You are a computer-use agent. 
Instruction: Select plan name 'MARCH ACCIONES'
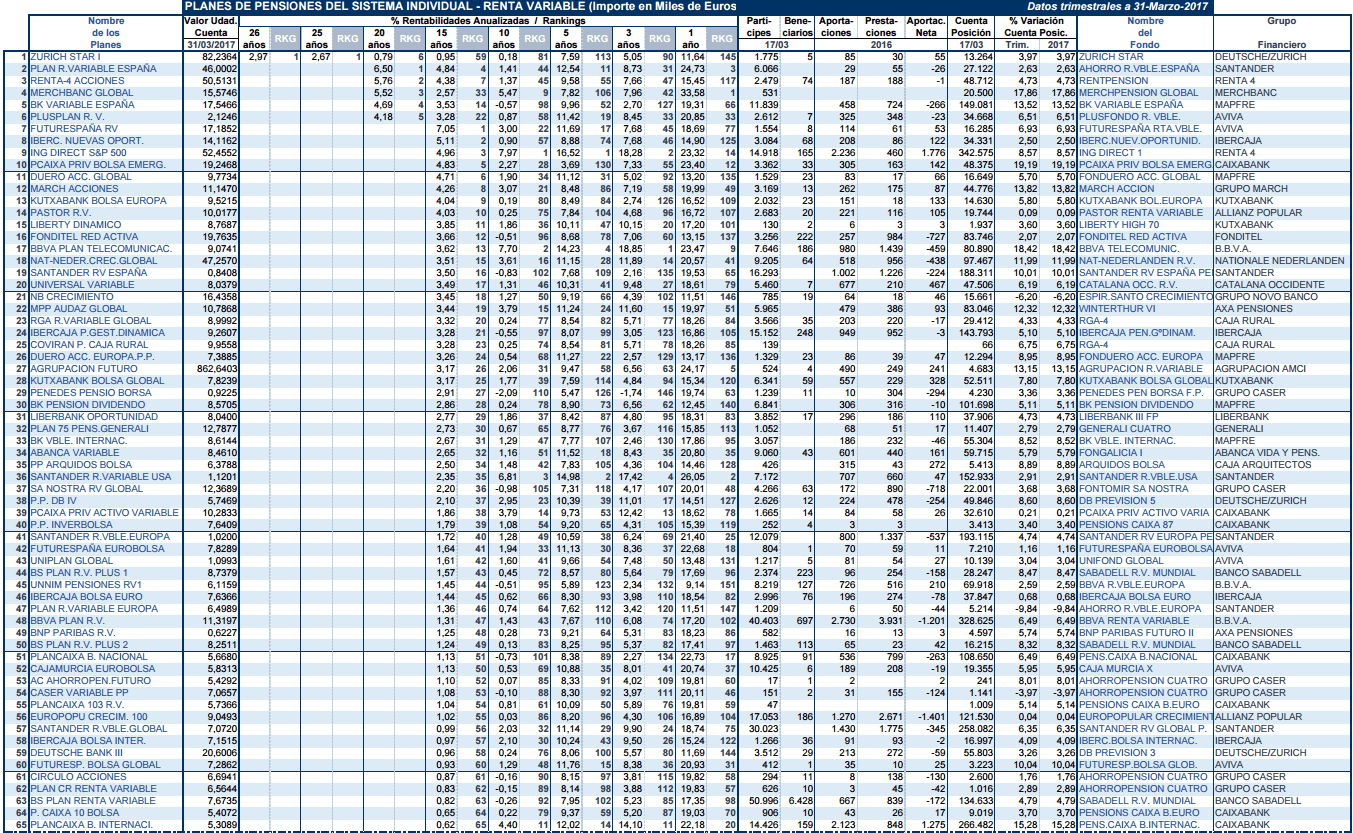[x=74, y=189]
